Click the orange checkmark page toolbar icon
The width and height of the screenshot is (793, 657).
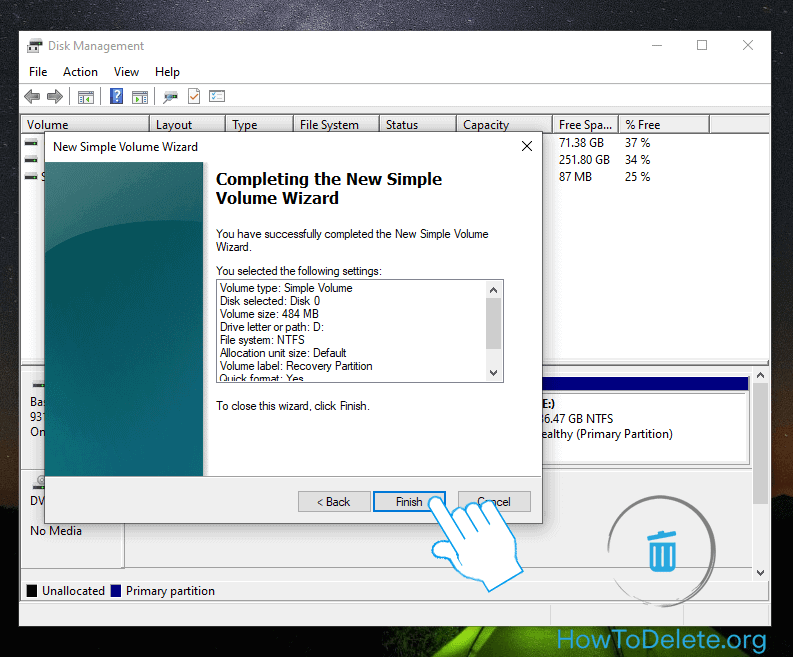194,97
